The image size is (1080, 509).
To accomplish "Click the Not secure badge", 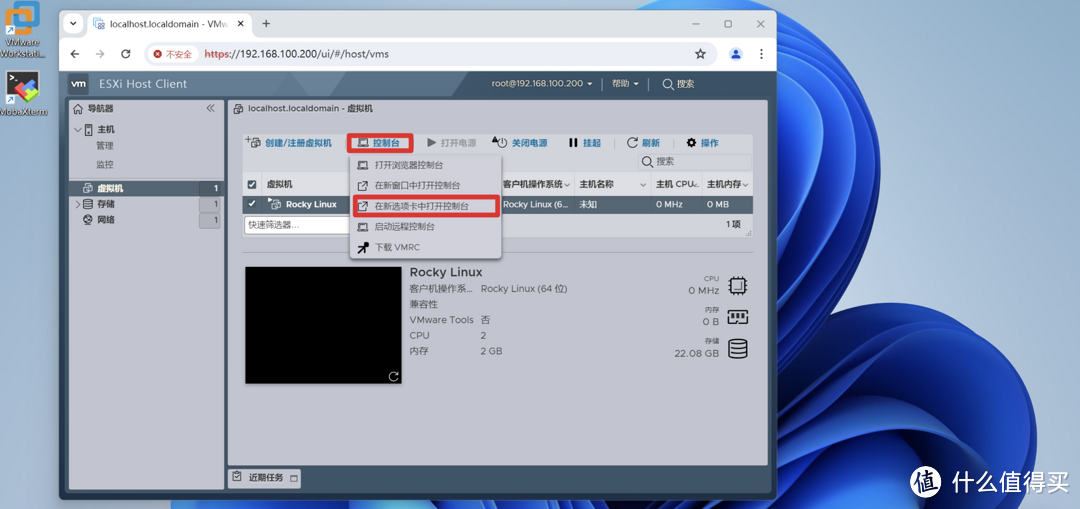I will point(173,54).
